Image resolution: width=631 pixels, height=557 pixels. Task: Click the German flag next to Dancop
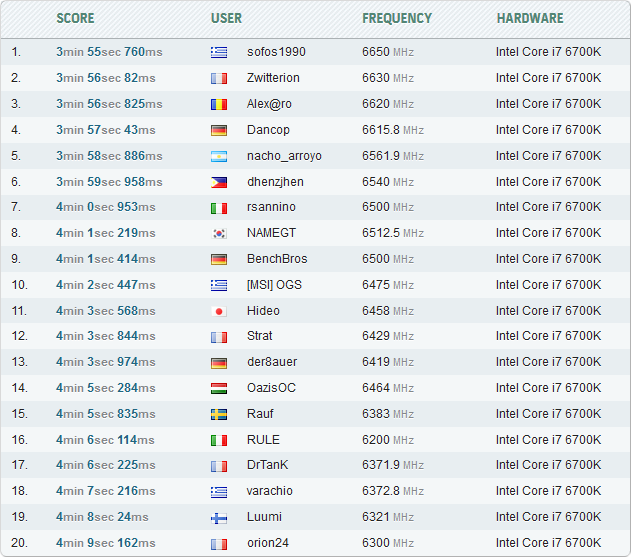point(219,130)
